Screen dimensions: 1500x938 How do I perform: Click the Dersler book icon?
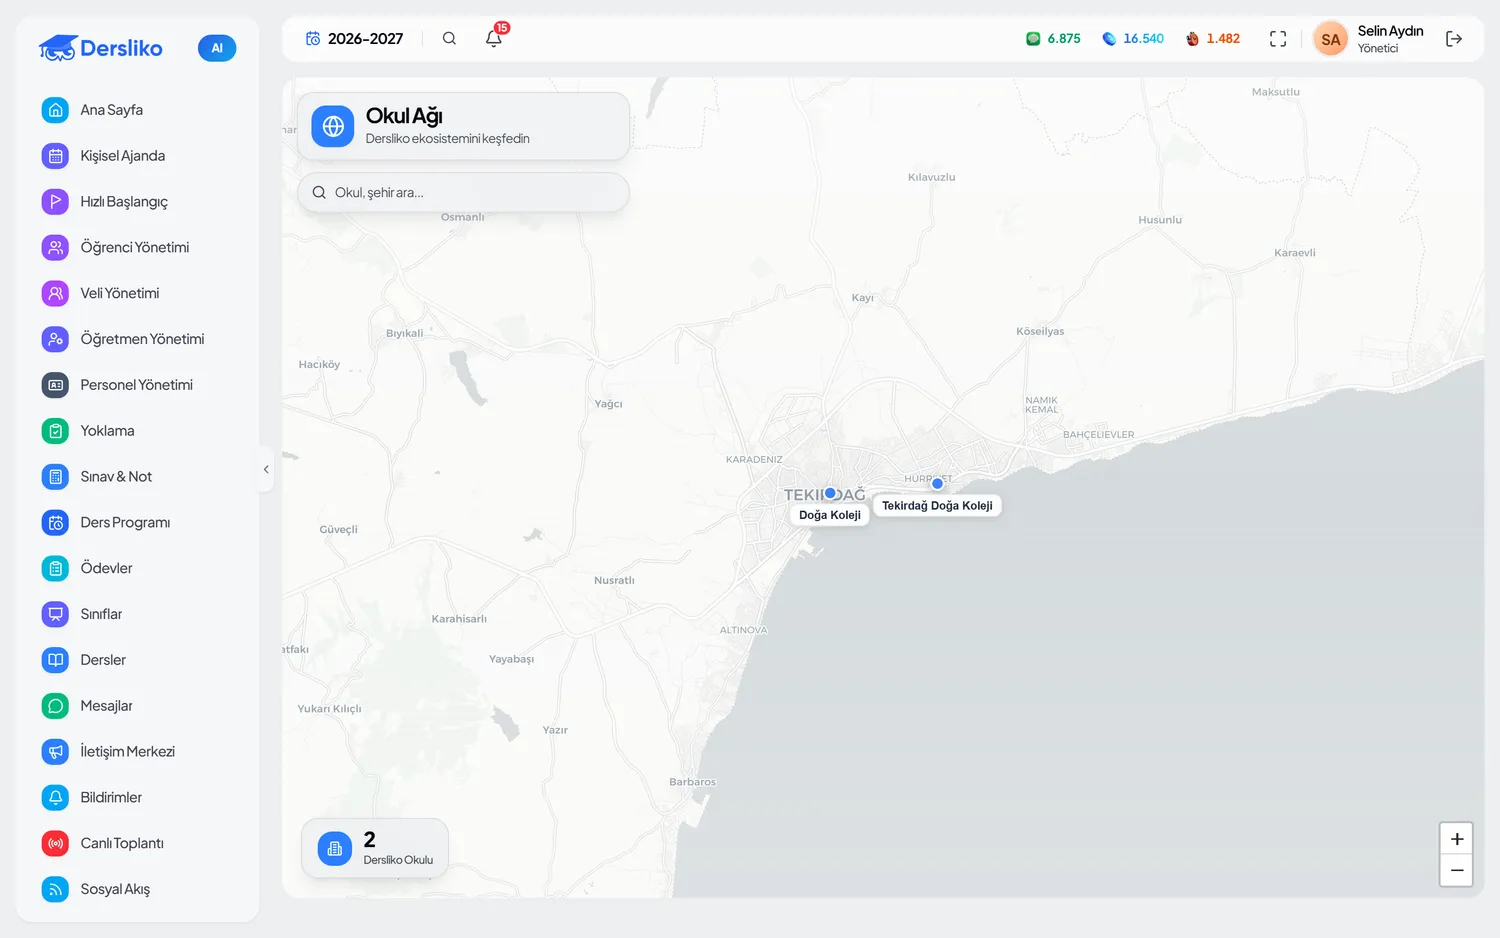click(56, 660)
